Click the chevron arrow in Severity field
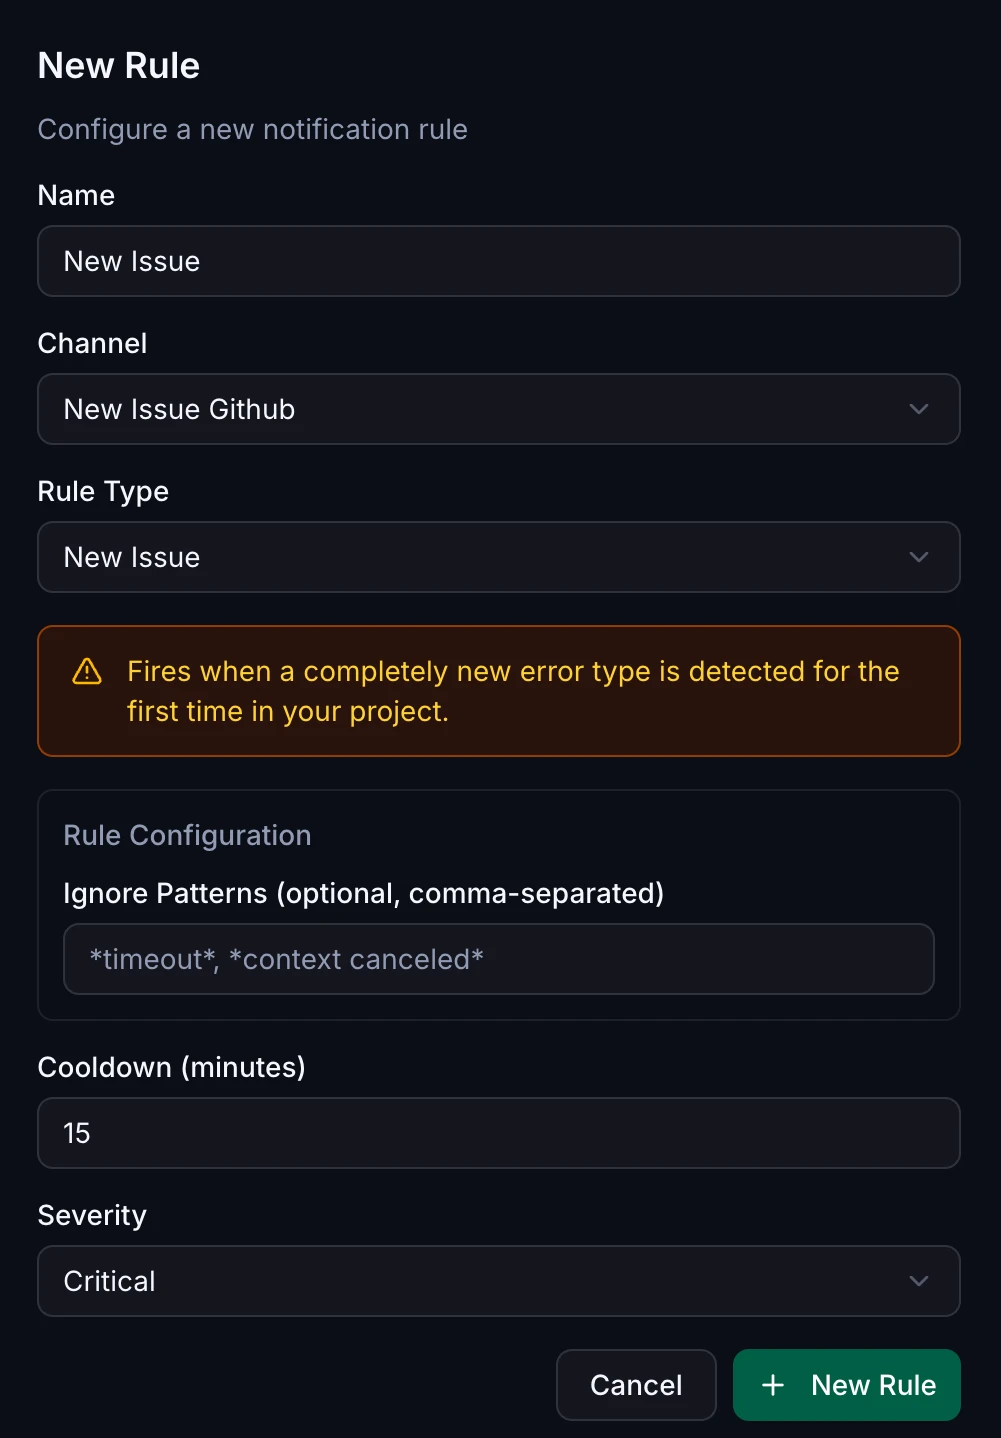This screenshot has height=1438, width=1001. click(919, 1281)
